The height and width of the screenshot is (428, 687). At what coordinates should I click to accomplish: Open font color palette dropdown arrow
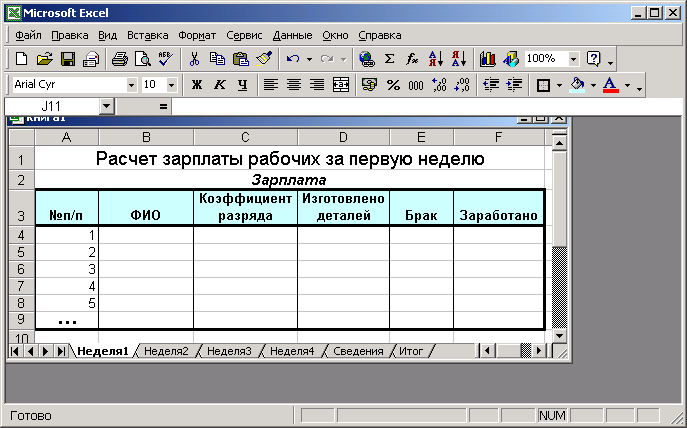pyautogui.click(x=627, y=85)
